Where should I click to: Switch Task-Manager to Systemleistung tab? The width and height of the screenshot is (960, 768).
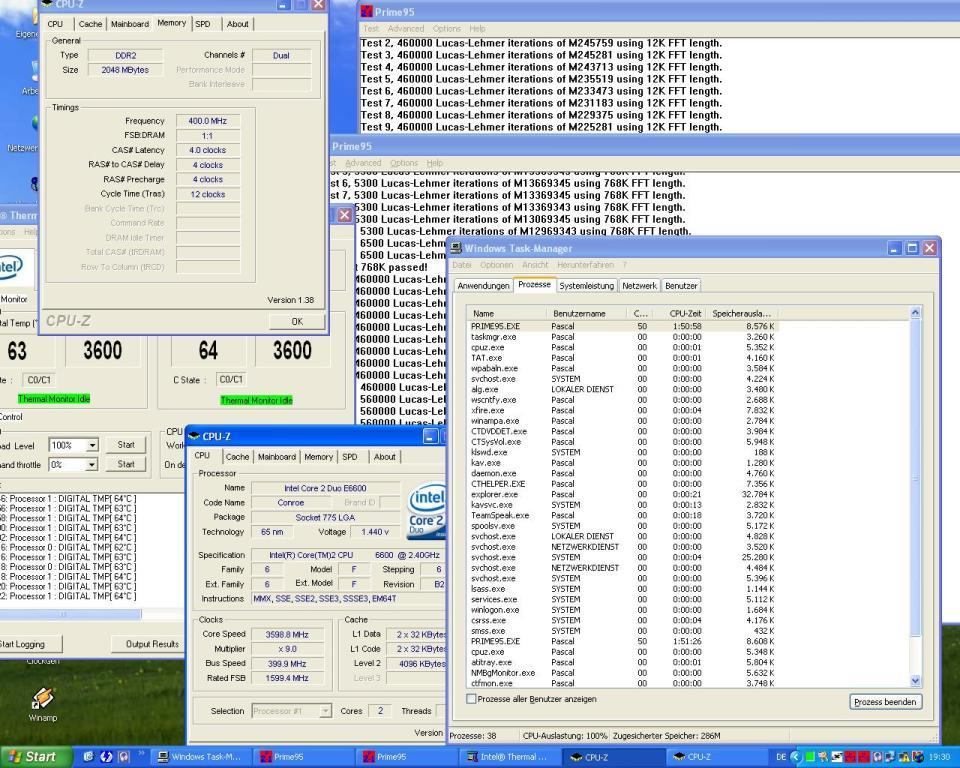coord(587,286)
